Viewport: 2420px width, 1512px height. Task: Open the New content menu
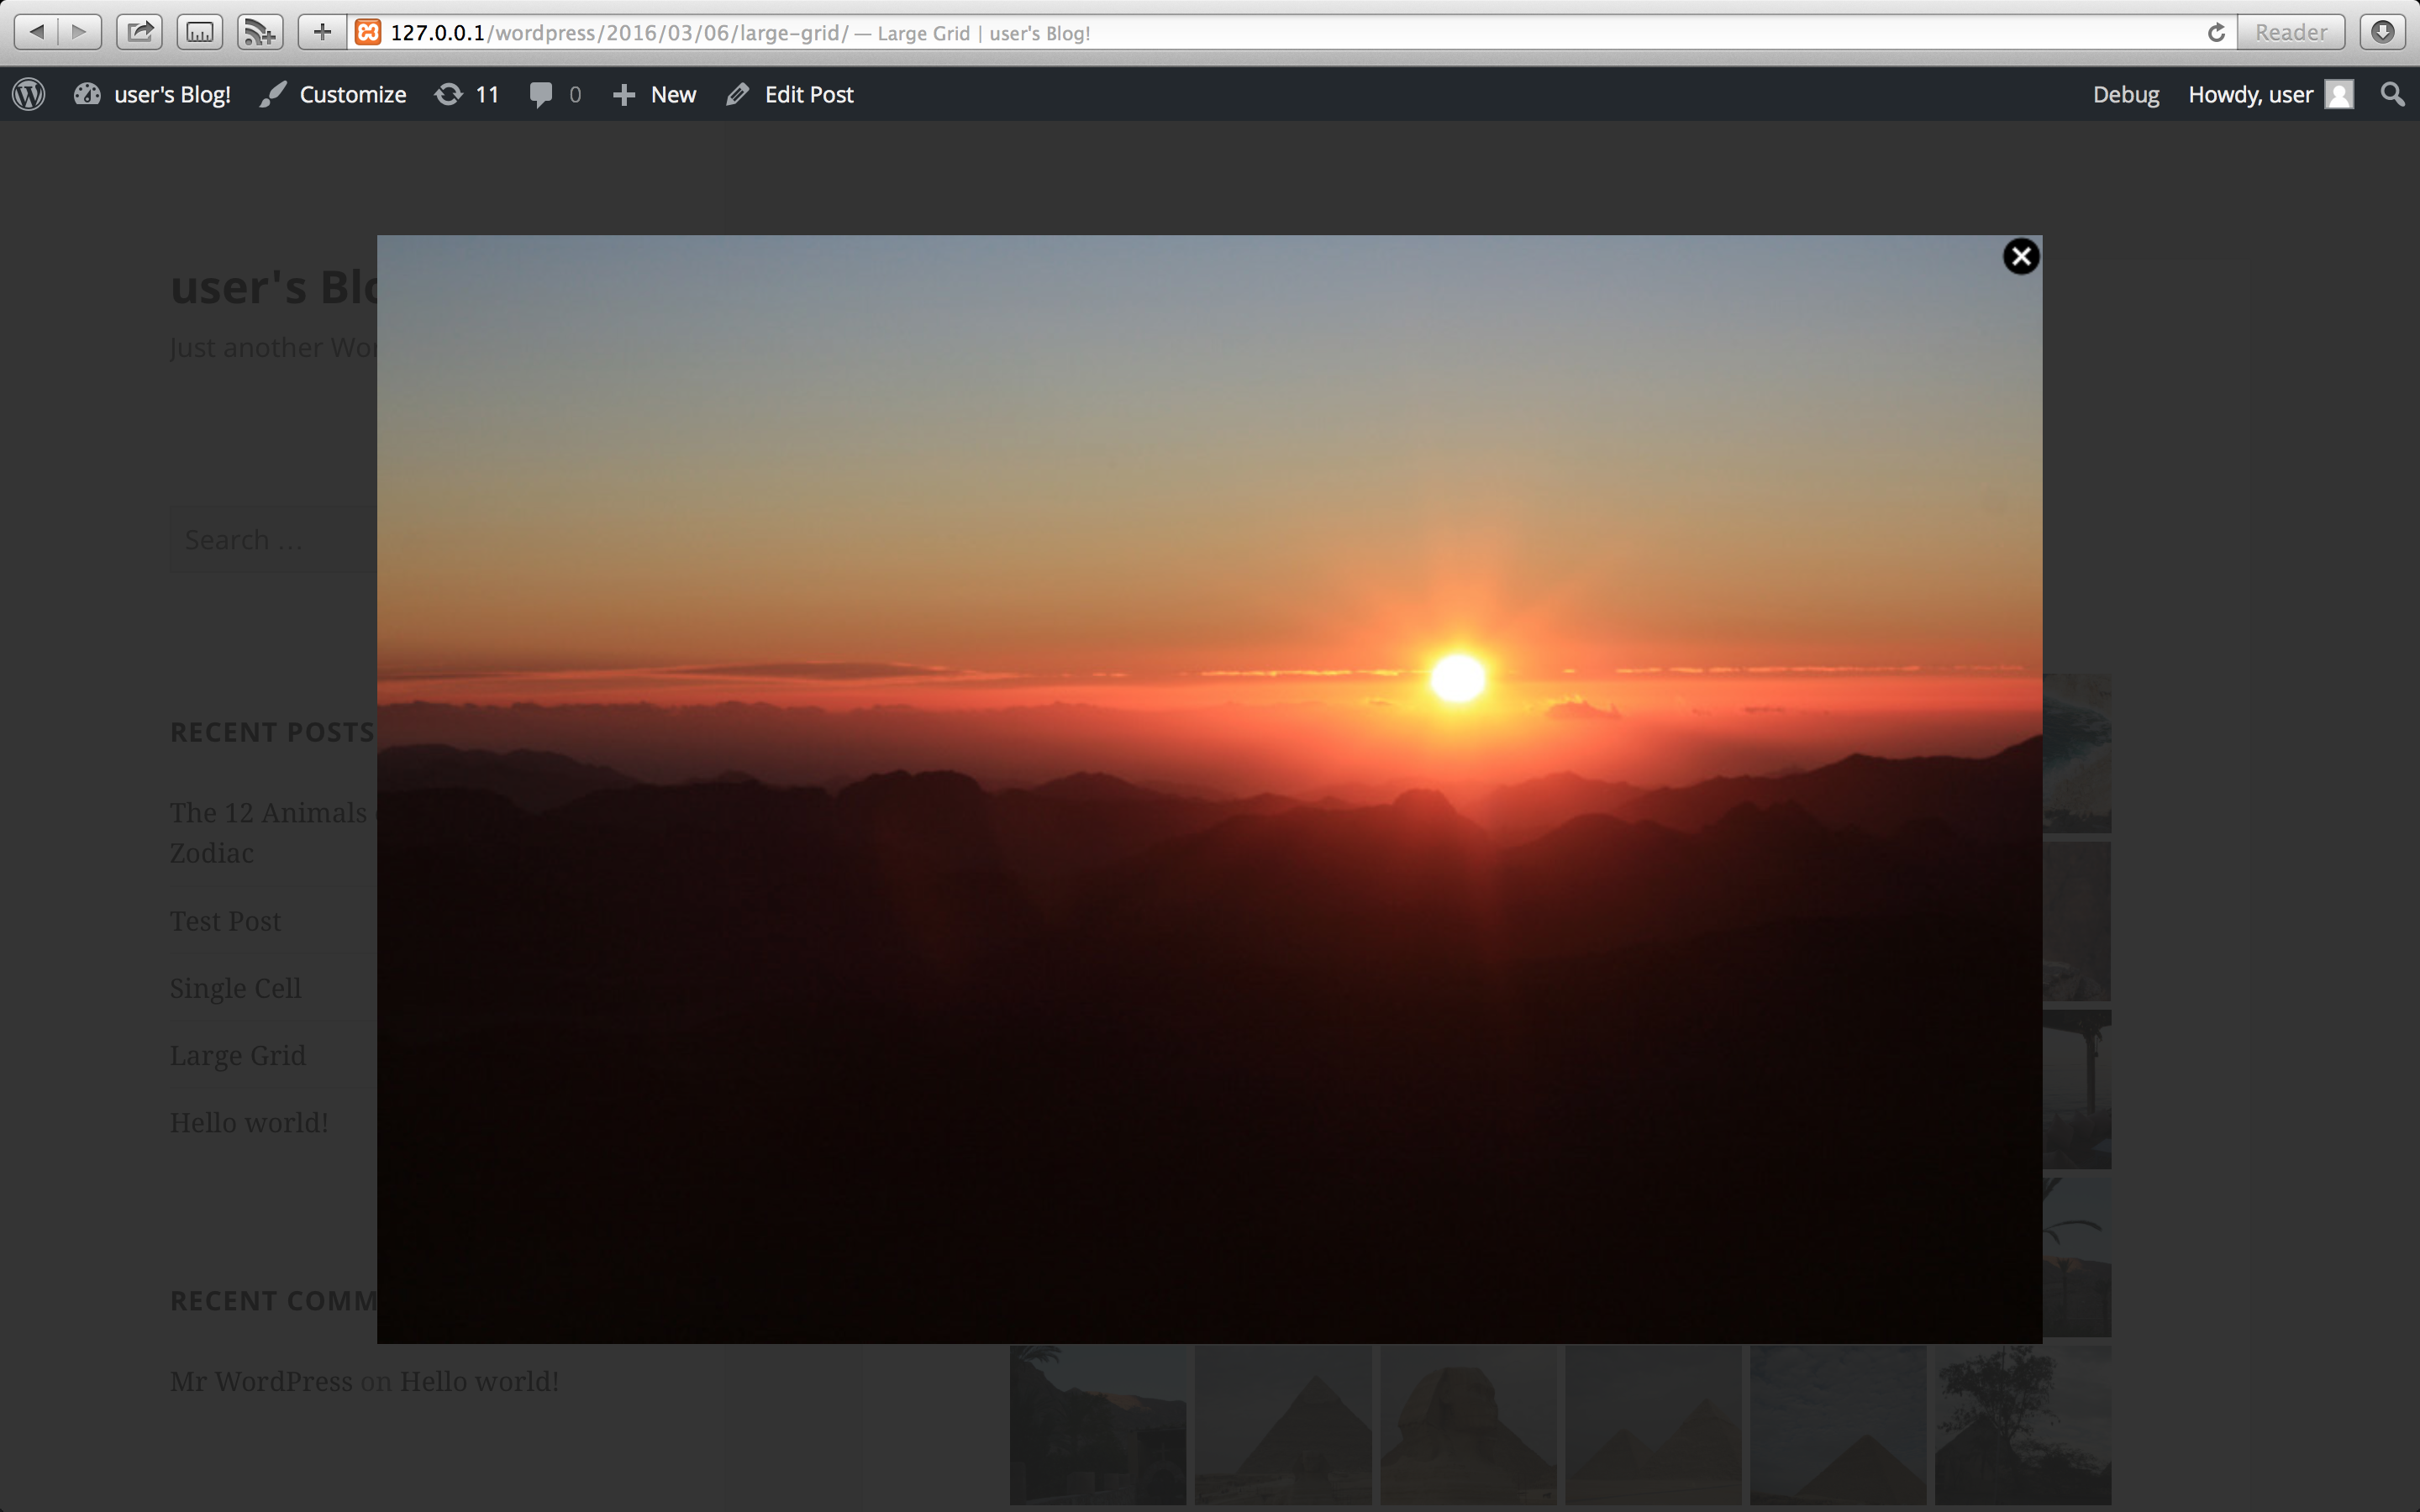coord(654,95)
